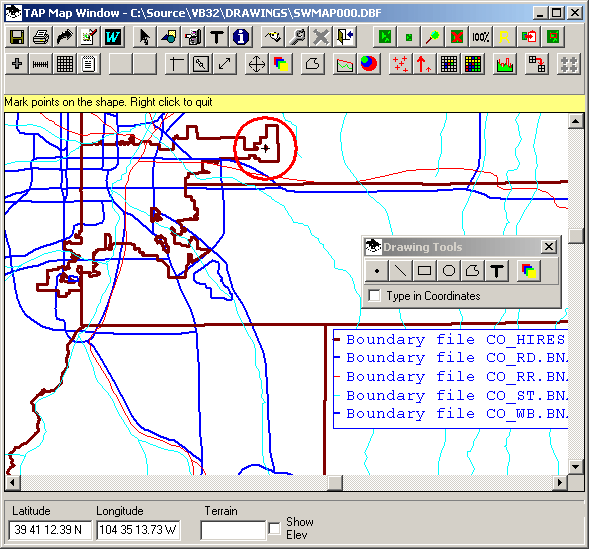Click the Longitude input field
Image resolution: width=589 pixels, height=549 pixels.
[x=138, y=530]
